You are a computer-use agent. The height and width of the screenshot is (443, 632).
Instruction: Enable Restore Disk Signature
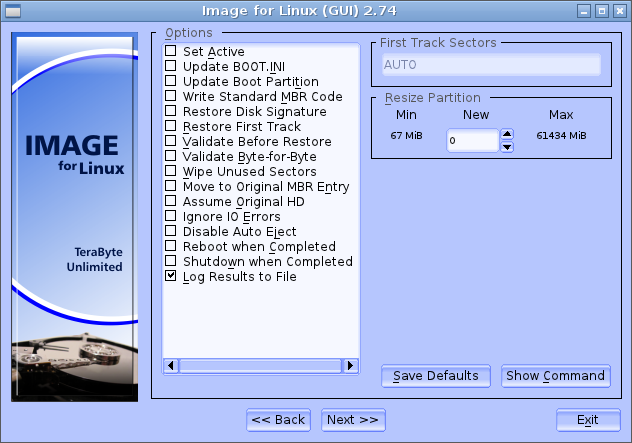pos(170,111)
